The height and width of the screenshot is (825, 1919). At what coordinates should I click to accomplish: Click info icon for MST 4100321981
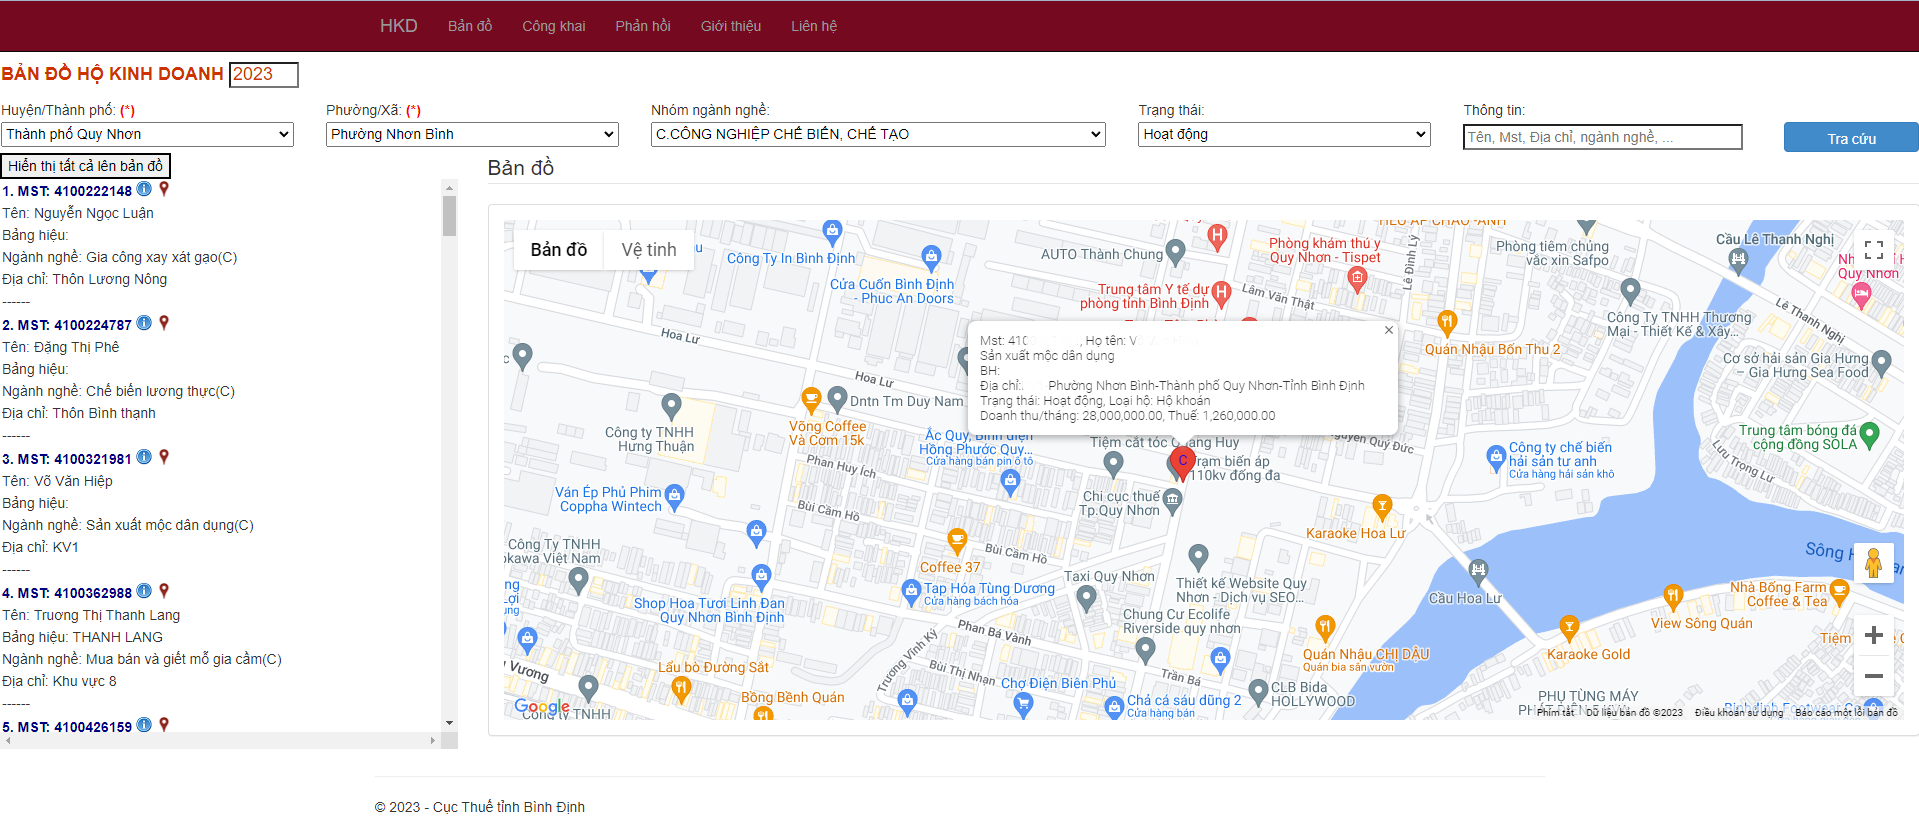144,457
